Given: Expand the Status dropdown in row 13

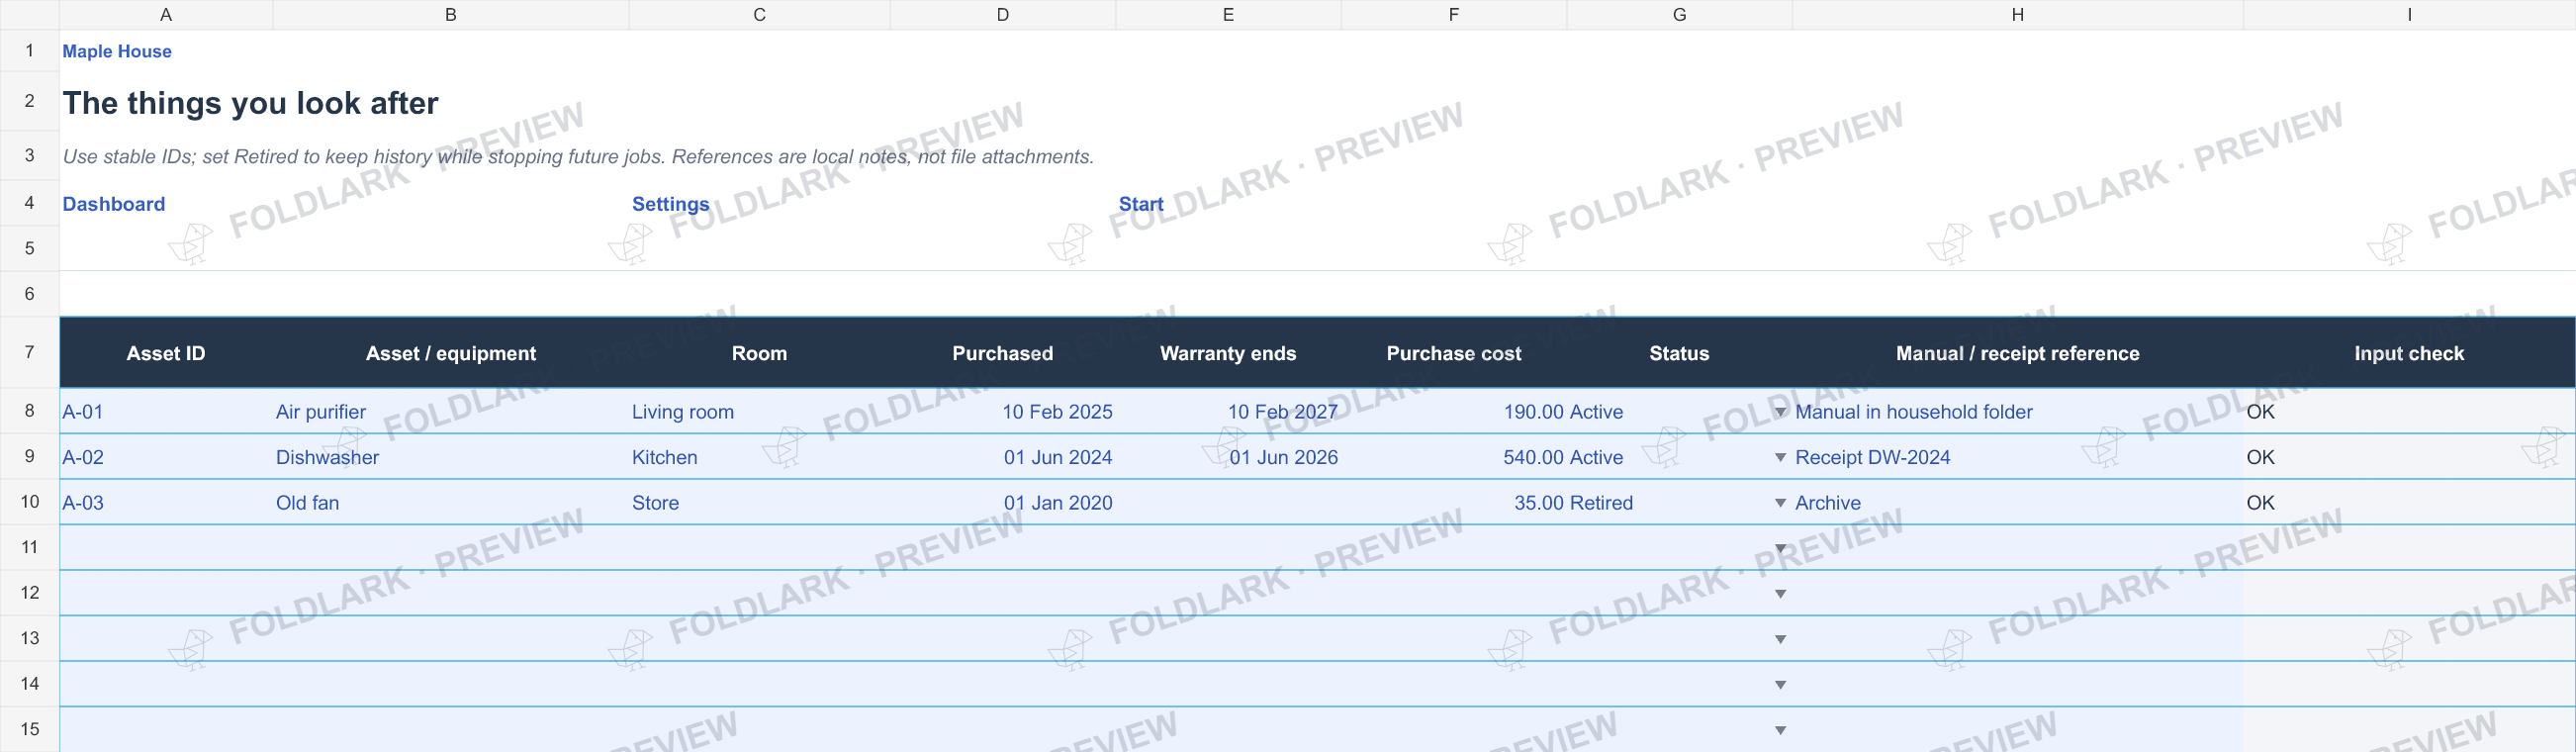Looking at the screenshot, I should click(x=1780, y=640).
